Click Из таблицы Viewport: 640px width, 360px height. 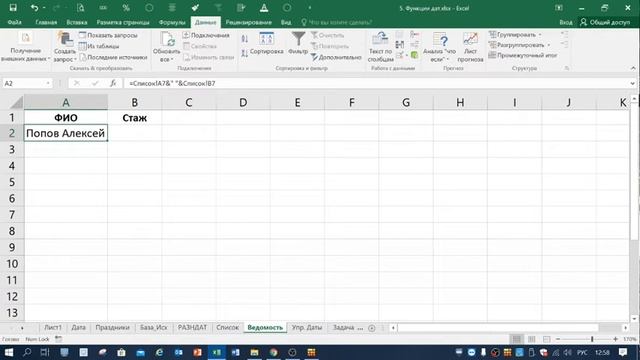(x=99, y=47)
